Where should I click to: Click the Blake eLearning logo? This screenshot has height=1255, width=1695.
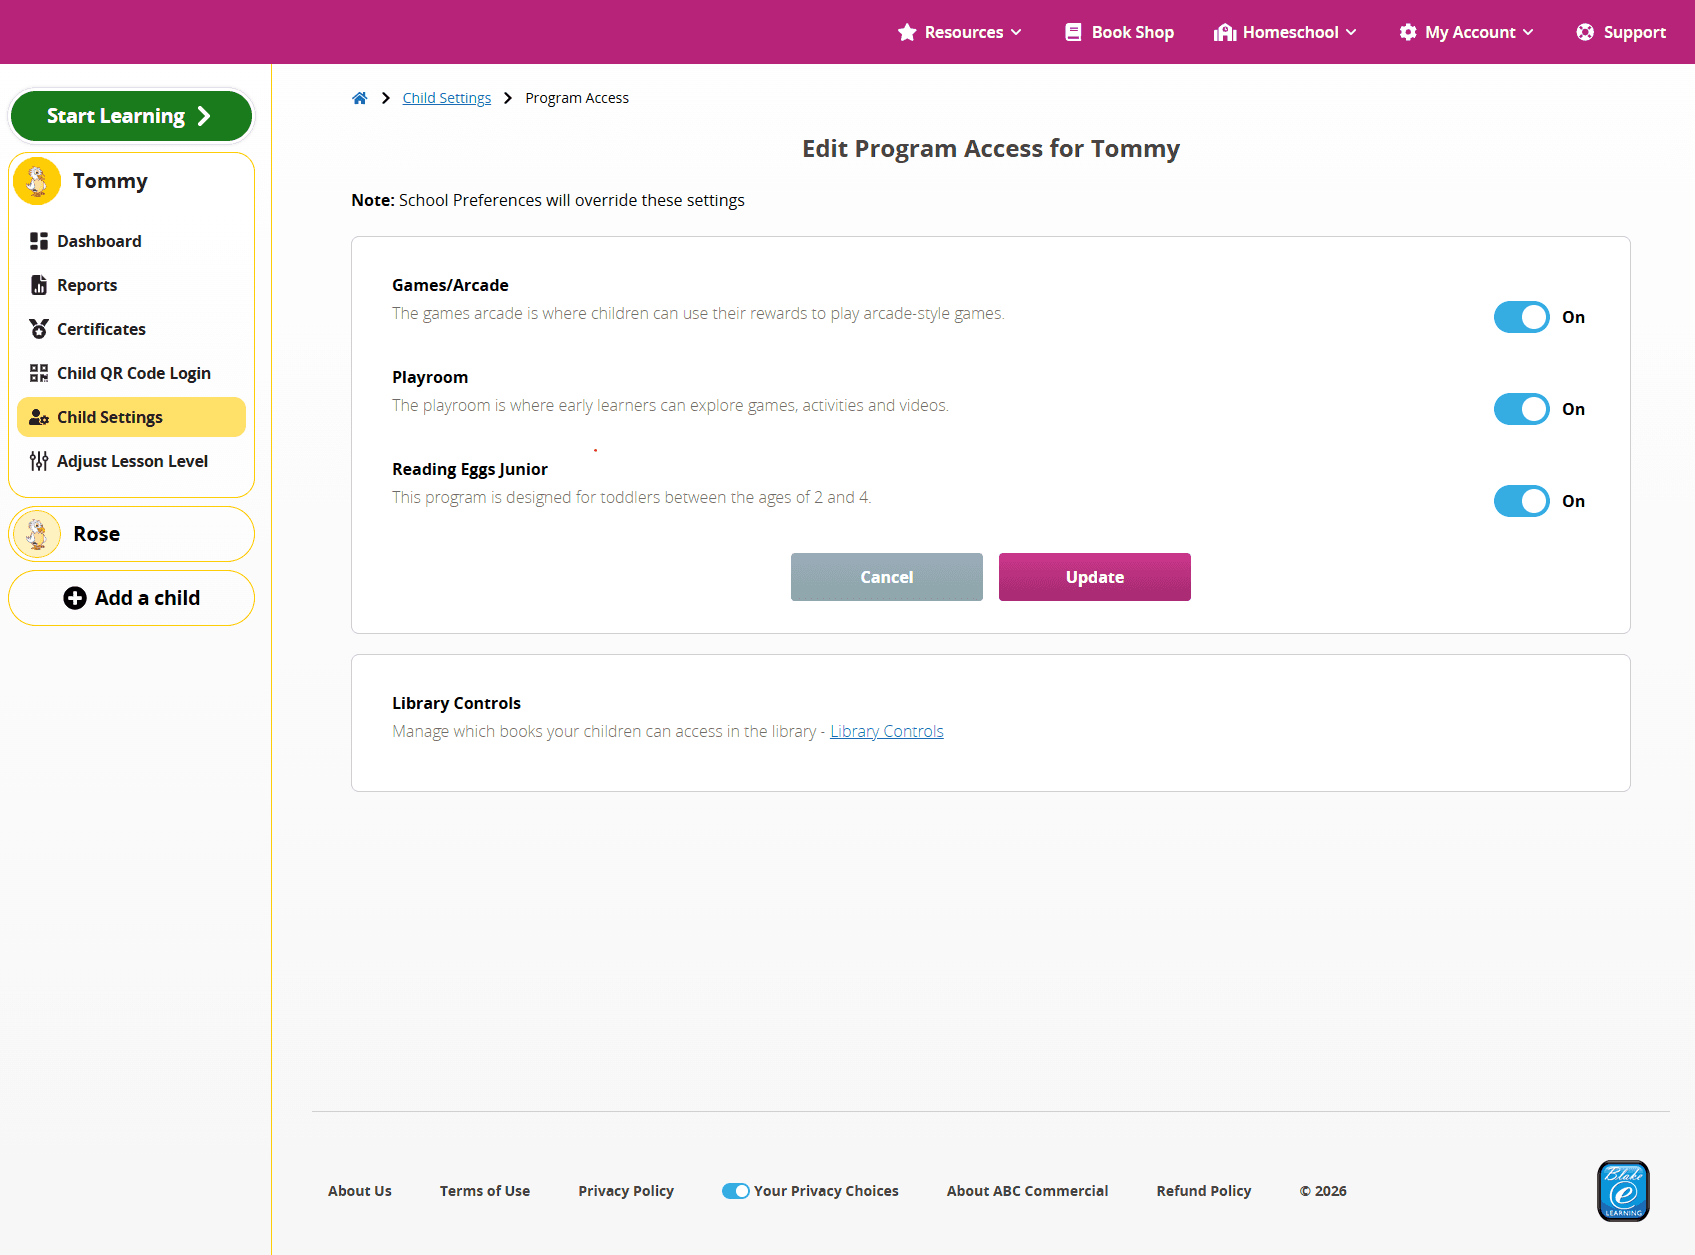[x=1623, y=1191]
